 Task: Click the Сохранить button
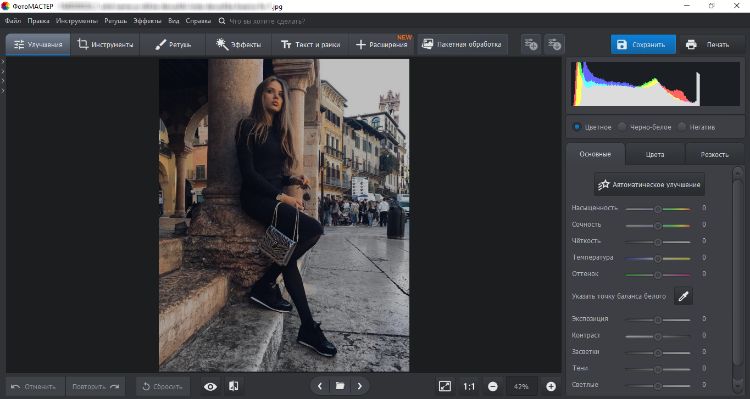pos(643,44)
